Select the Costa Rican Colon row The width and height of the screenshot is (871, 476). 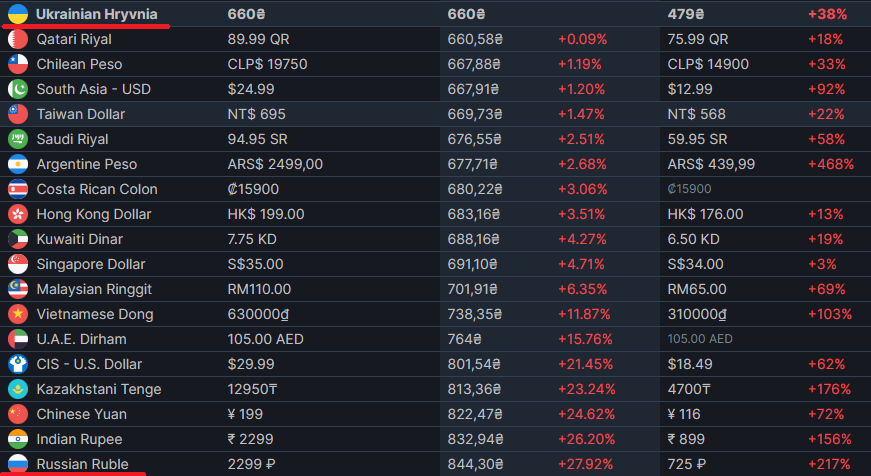point(436,189)
